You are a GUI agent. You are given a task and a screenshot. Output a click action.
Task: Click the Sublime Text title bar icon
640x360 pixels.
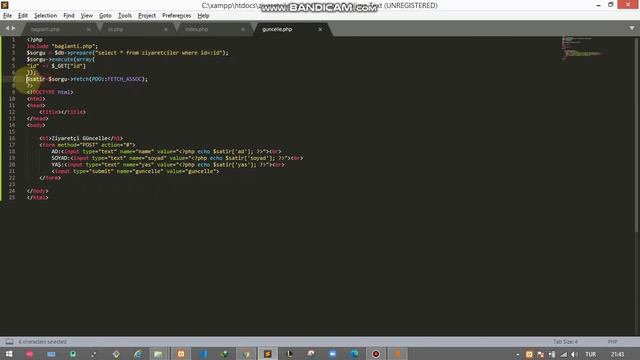click(5, 5)
